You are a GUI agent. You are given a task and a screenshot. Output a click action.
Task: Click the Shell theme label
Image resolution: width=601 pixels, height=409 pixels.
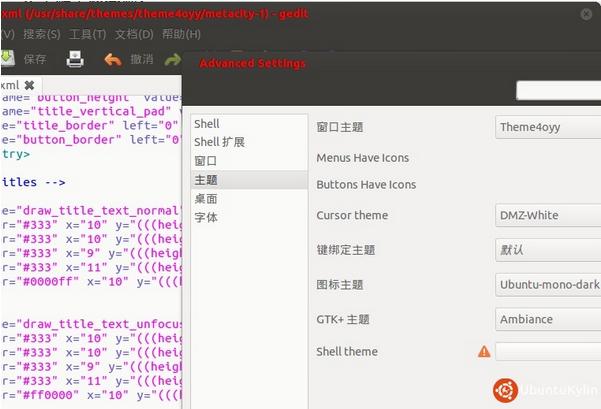[x=347, y=352]
